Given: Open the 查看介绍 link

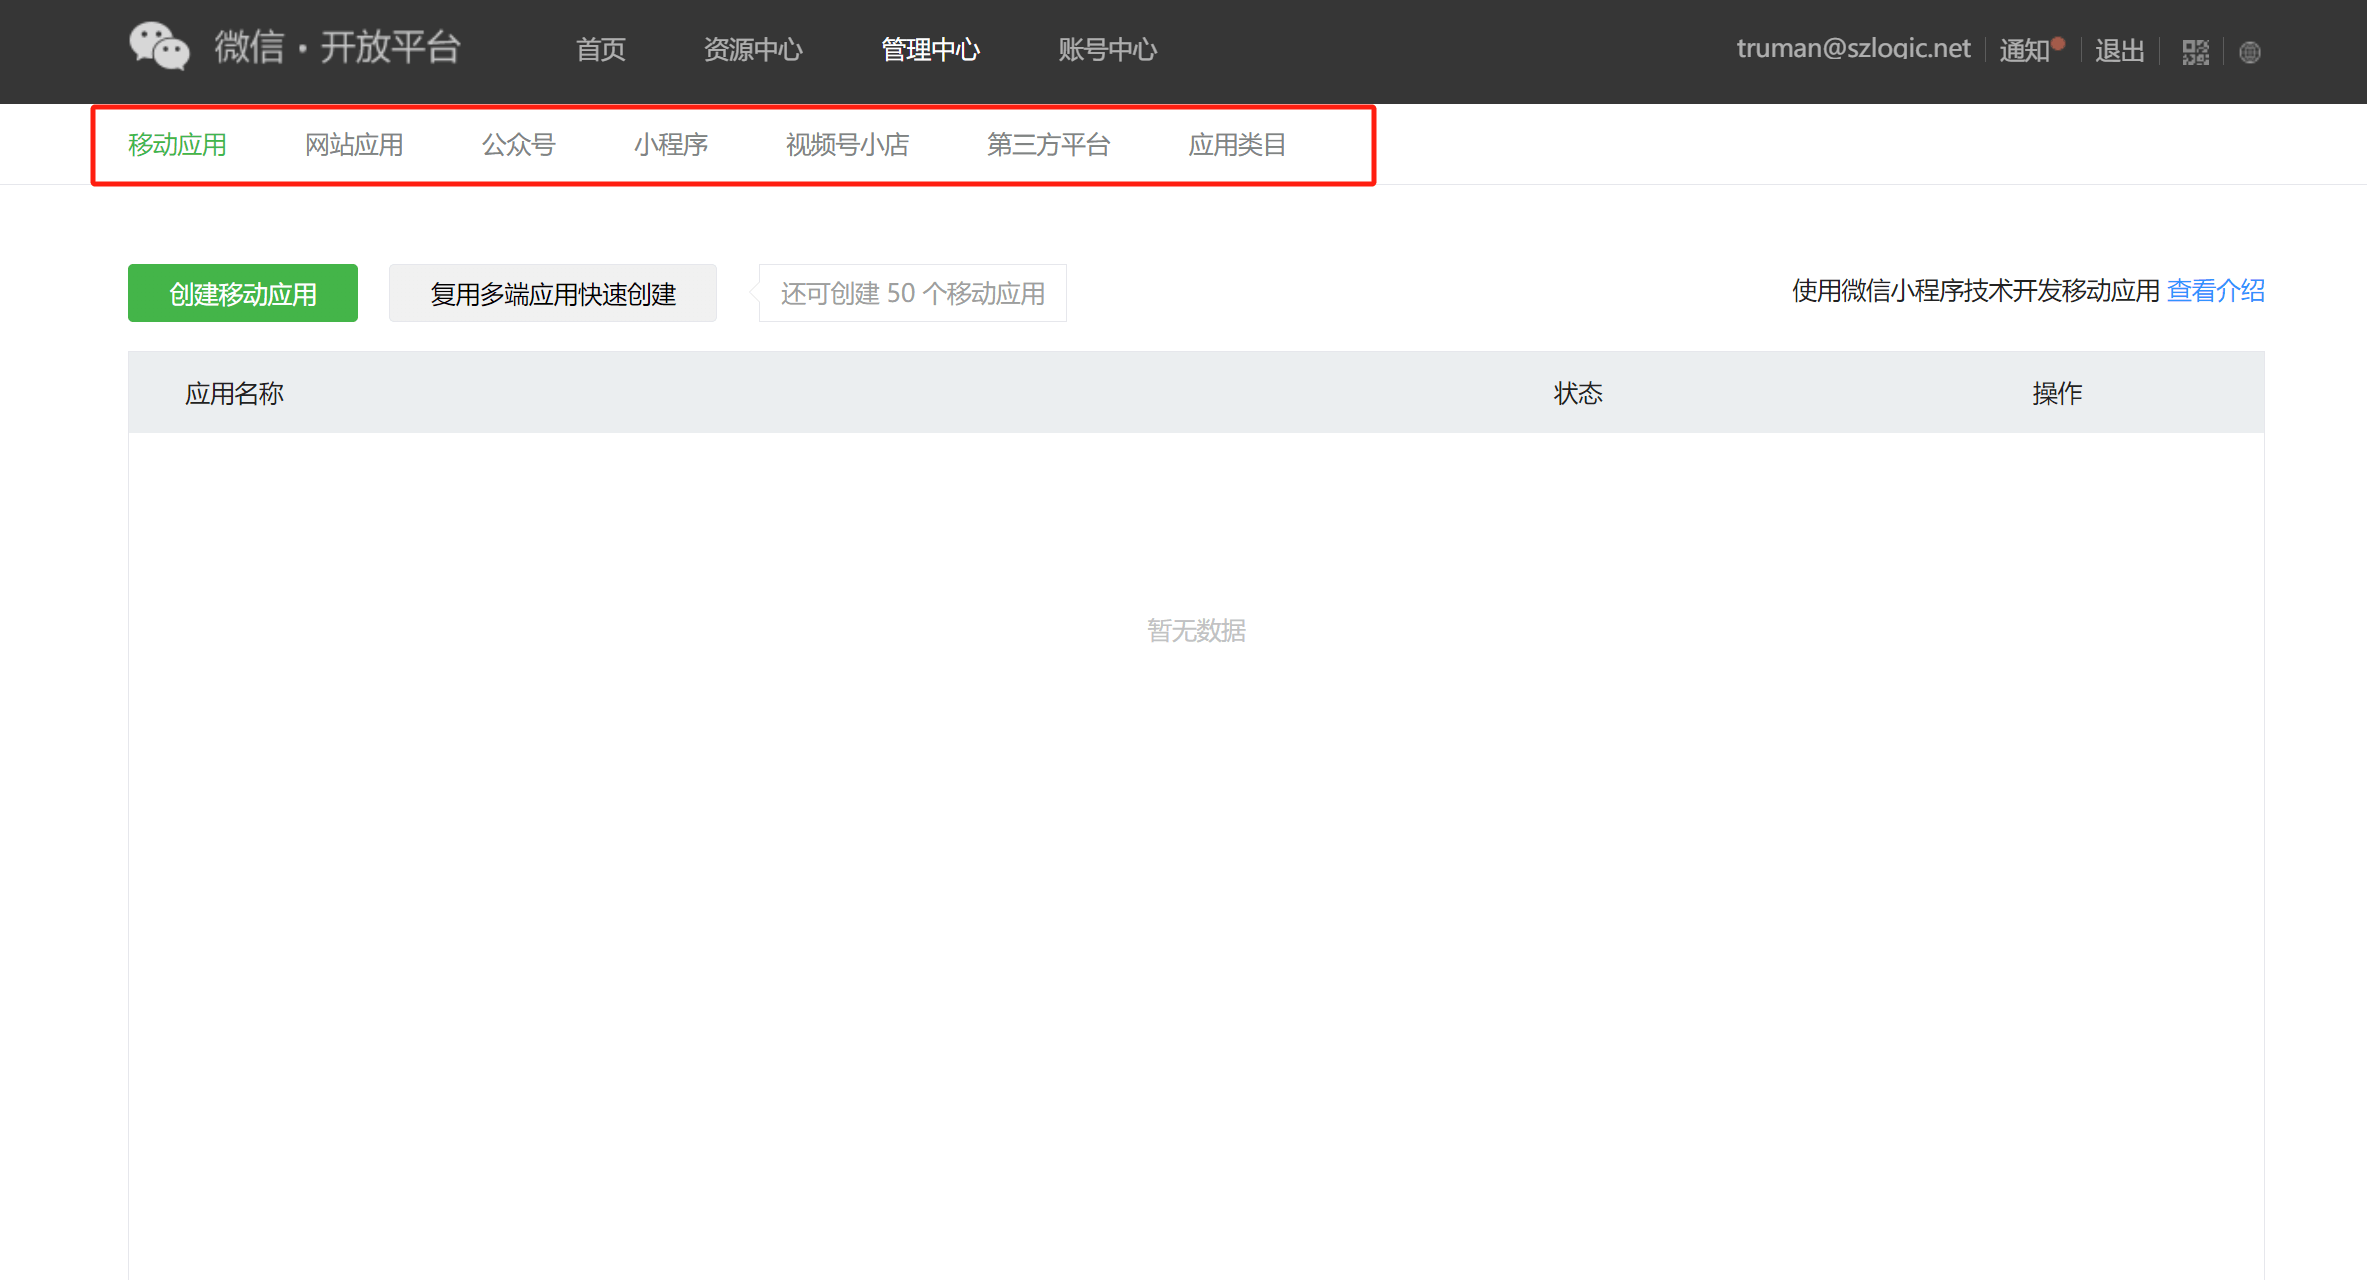Looking at the screenshot, I should click(2215, 290).
